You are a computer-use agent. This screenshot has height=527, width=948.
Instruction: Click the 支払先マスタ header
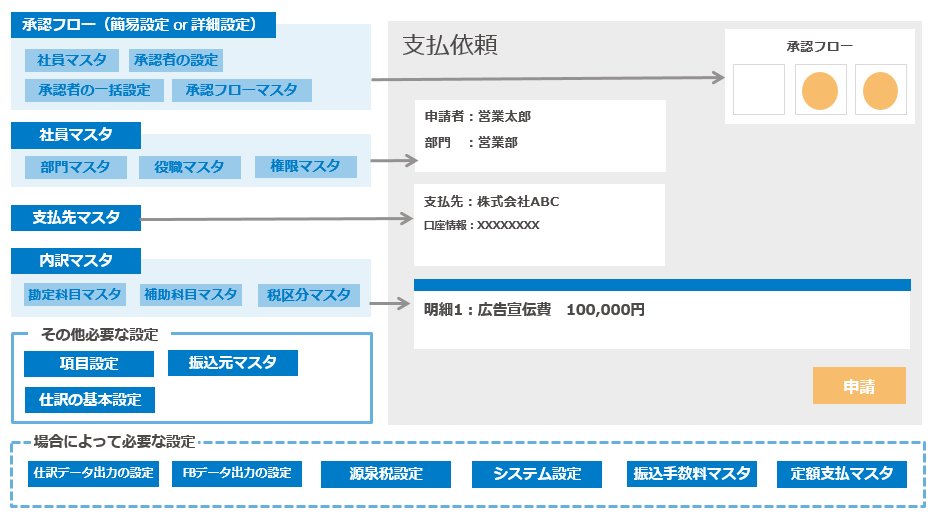76,217
